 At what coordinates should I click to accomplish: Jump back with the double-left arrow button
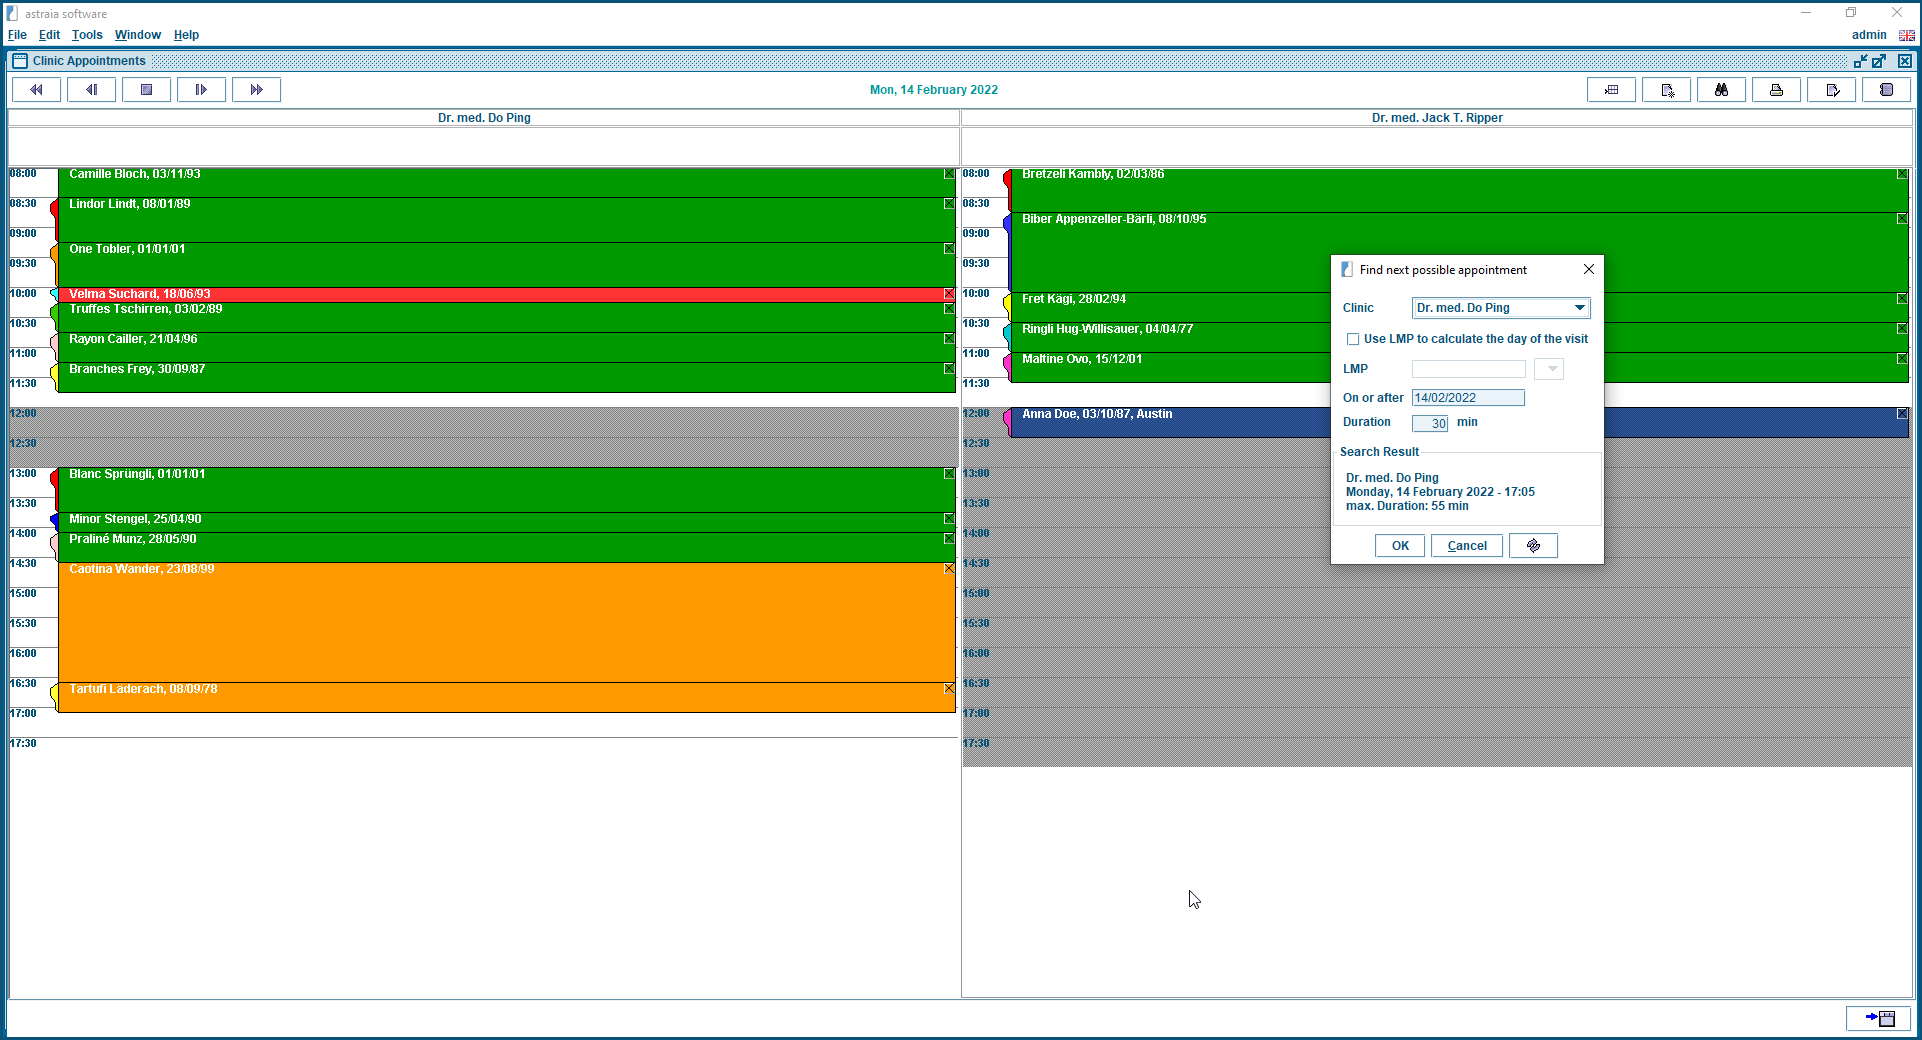[36, 90]
